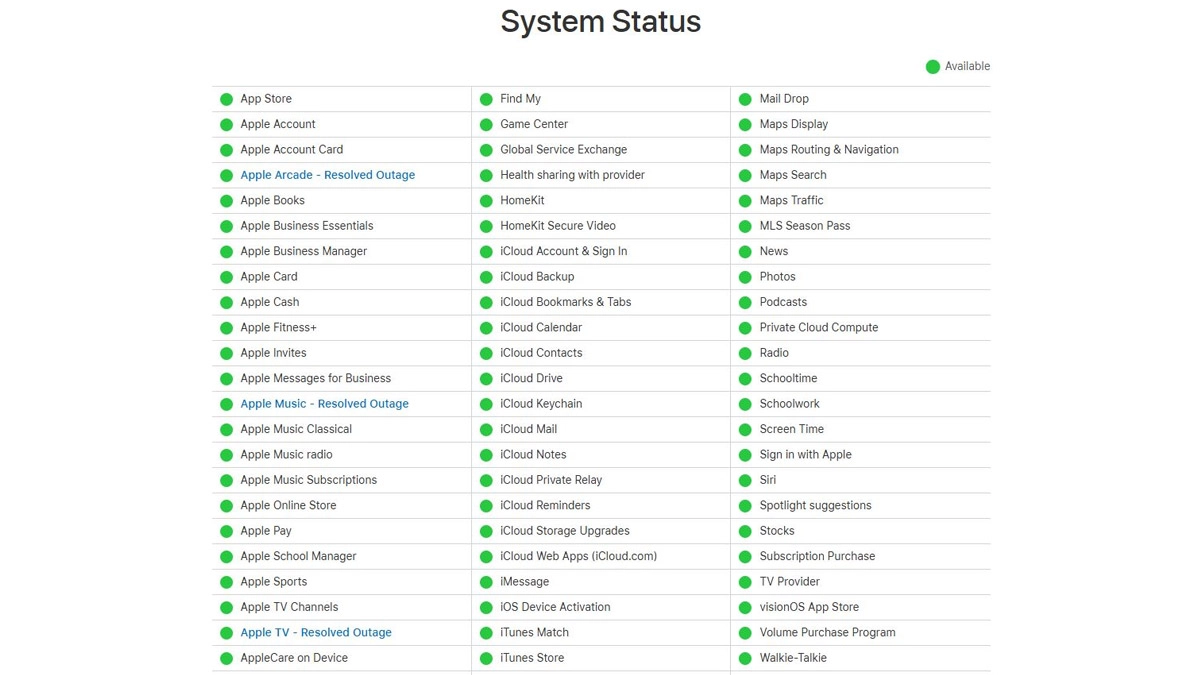Click the green dot next to Photos
Viewport: 1200px width, 675px height.
[745, 277]
